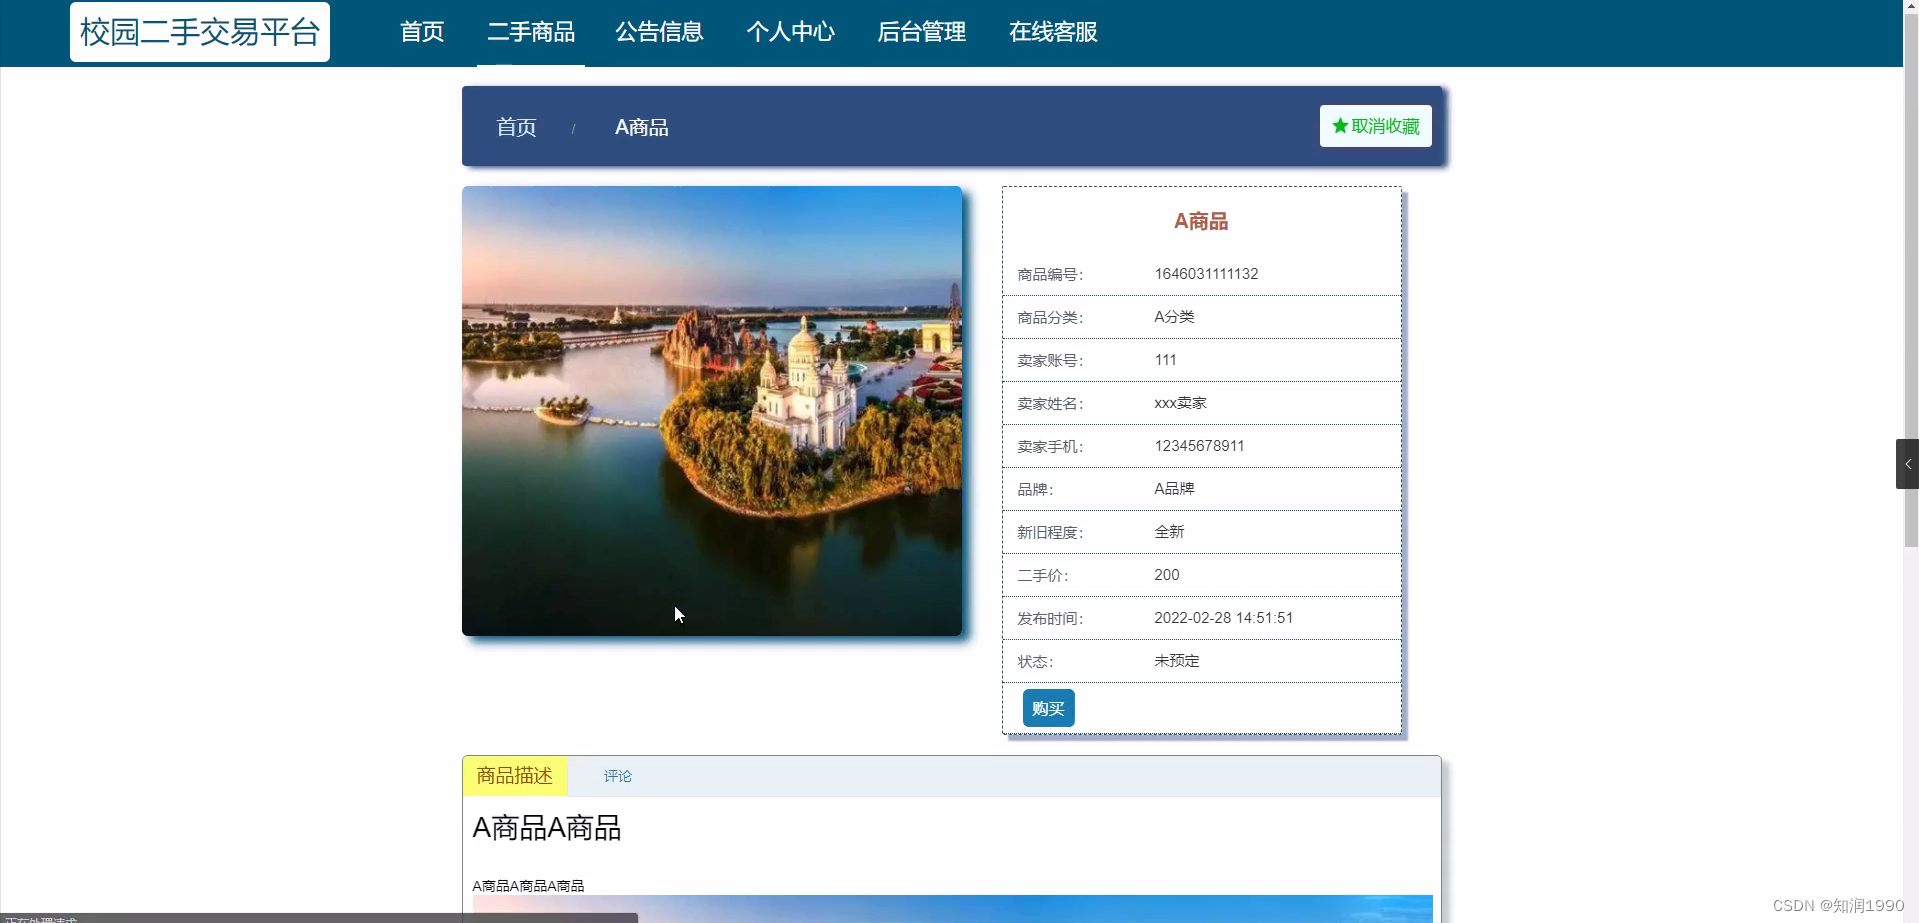Click 首页 in the breadcrumb trail

pos(516,127)
